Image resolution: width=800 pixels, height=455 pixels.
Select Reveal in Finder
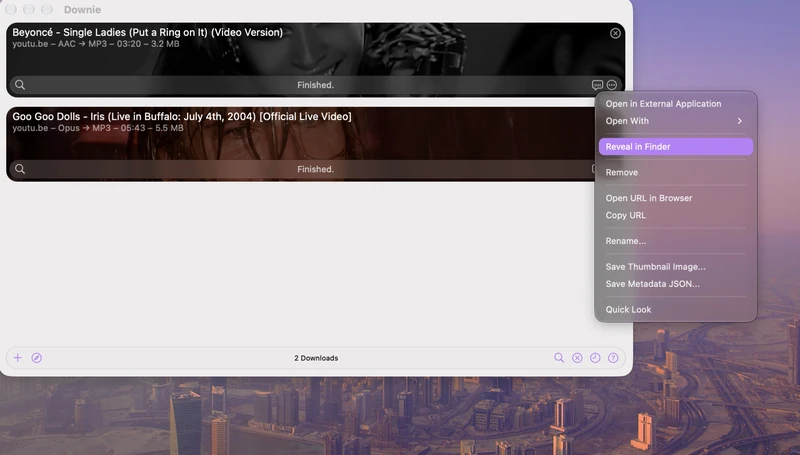676,146
